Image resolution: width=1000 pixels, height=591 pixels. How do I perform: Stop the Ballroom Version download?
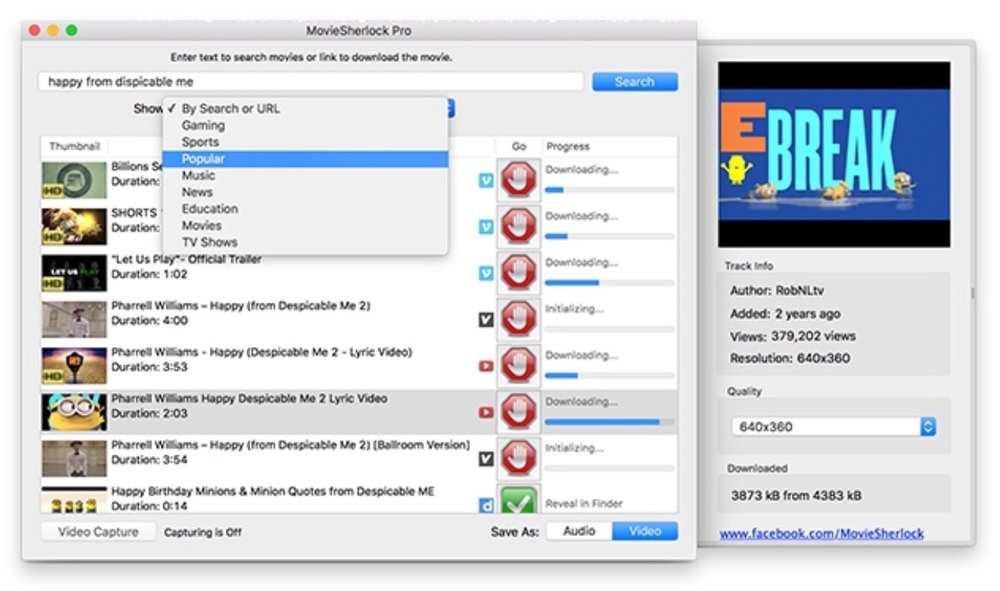pyautogui.click(x=518, y=459)
